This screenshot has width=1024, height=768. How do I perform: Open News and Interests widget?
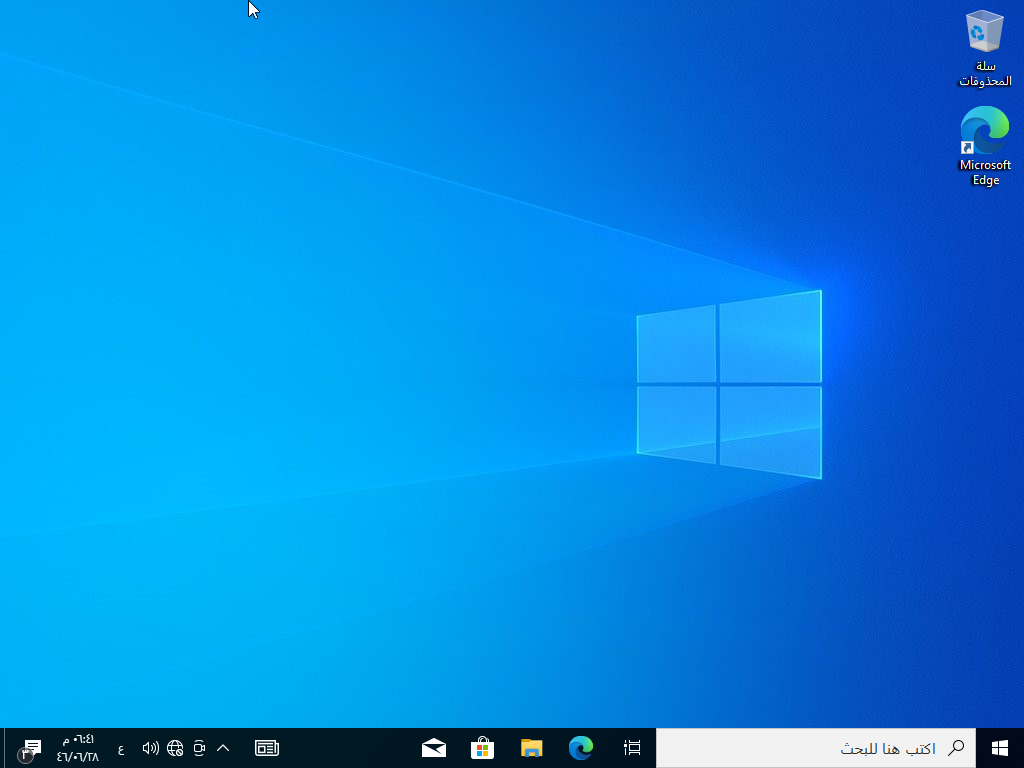tap(267, 747)
